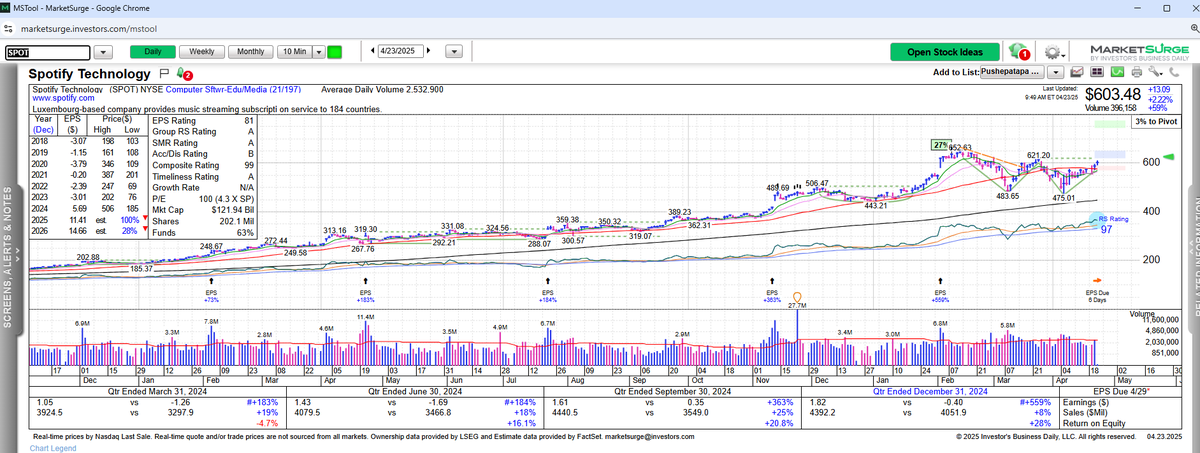Select the 10 Min intraday interval

tap(293, 51)
